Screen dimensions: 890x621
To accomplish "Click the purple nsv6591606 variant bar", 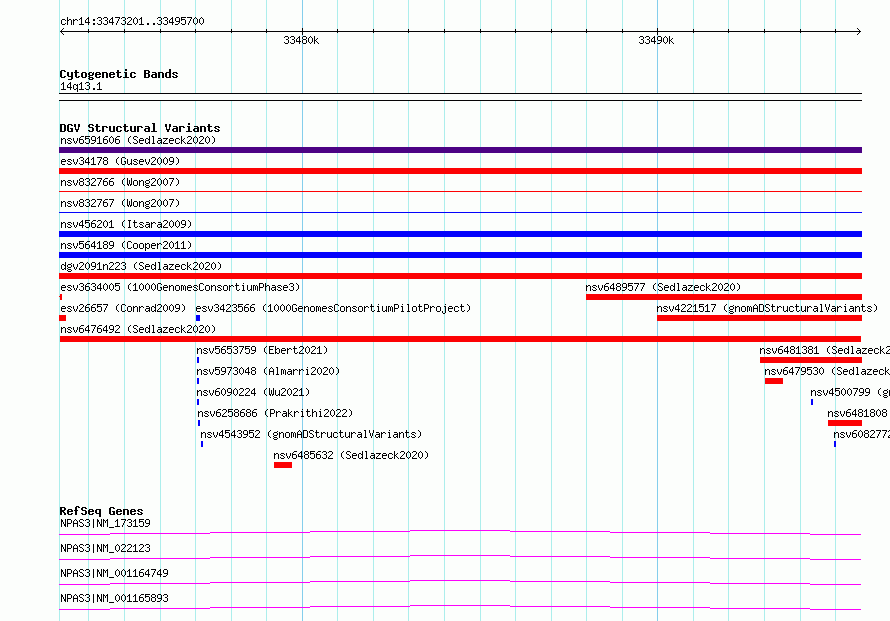I will pos(460,150).
